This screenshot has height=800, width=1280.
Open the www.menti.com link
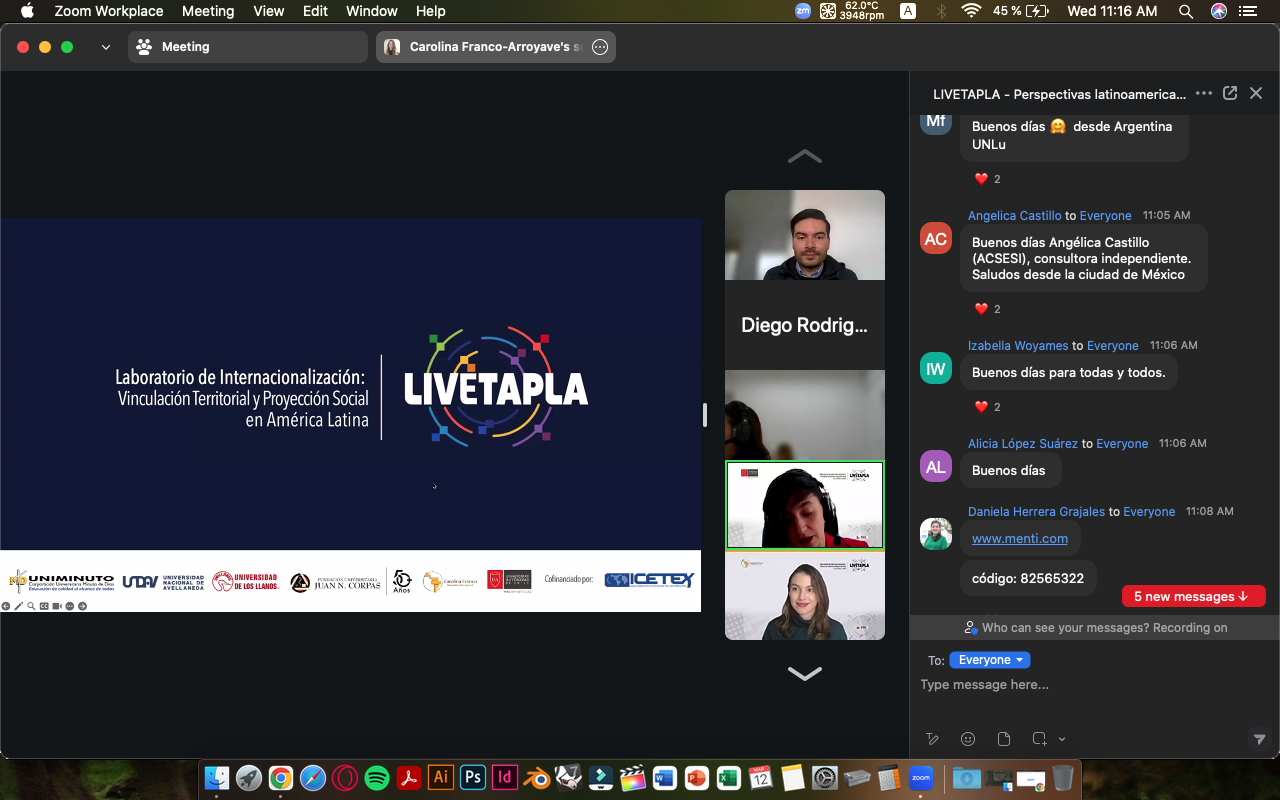pos(1020,538)
